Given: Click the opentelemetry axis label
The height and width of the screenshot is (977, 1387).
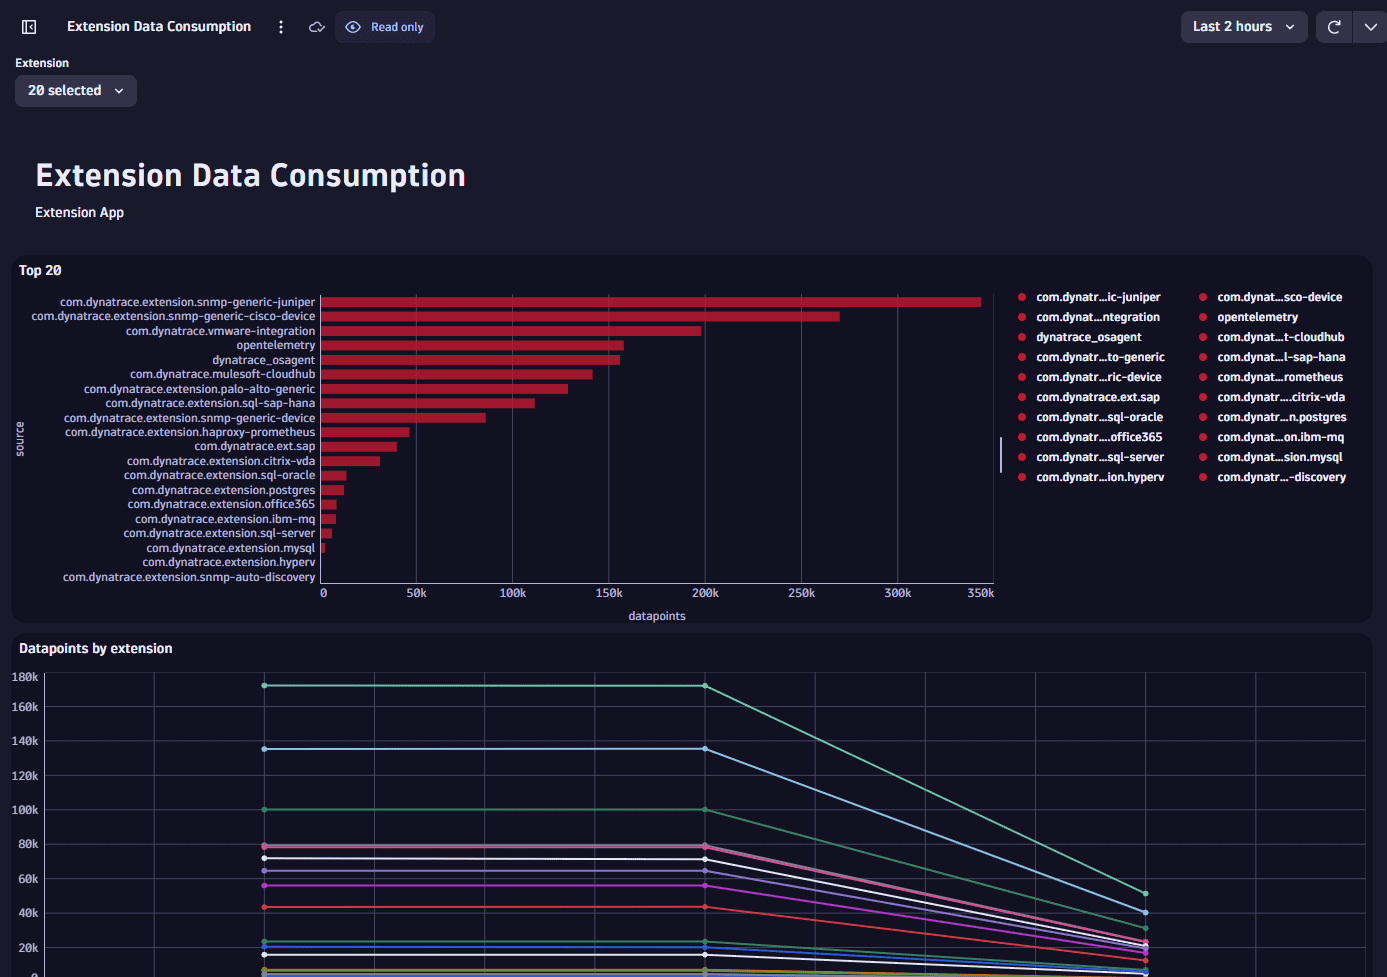Looking at the screenshot, I should pyautogui.click(x=276, y=345).
